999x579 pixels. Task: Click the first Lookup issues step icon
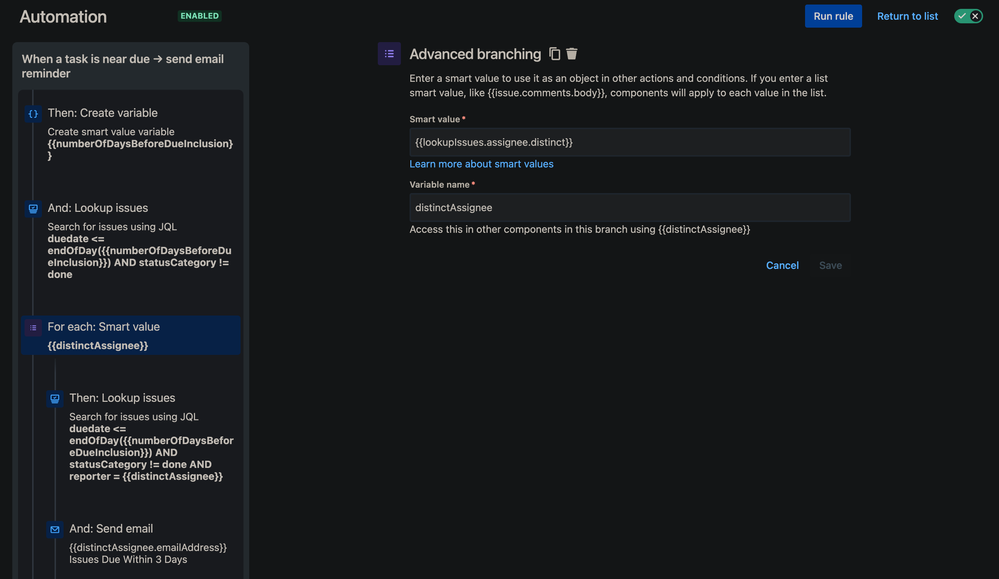pyautogui.click(x=33, y=209)
